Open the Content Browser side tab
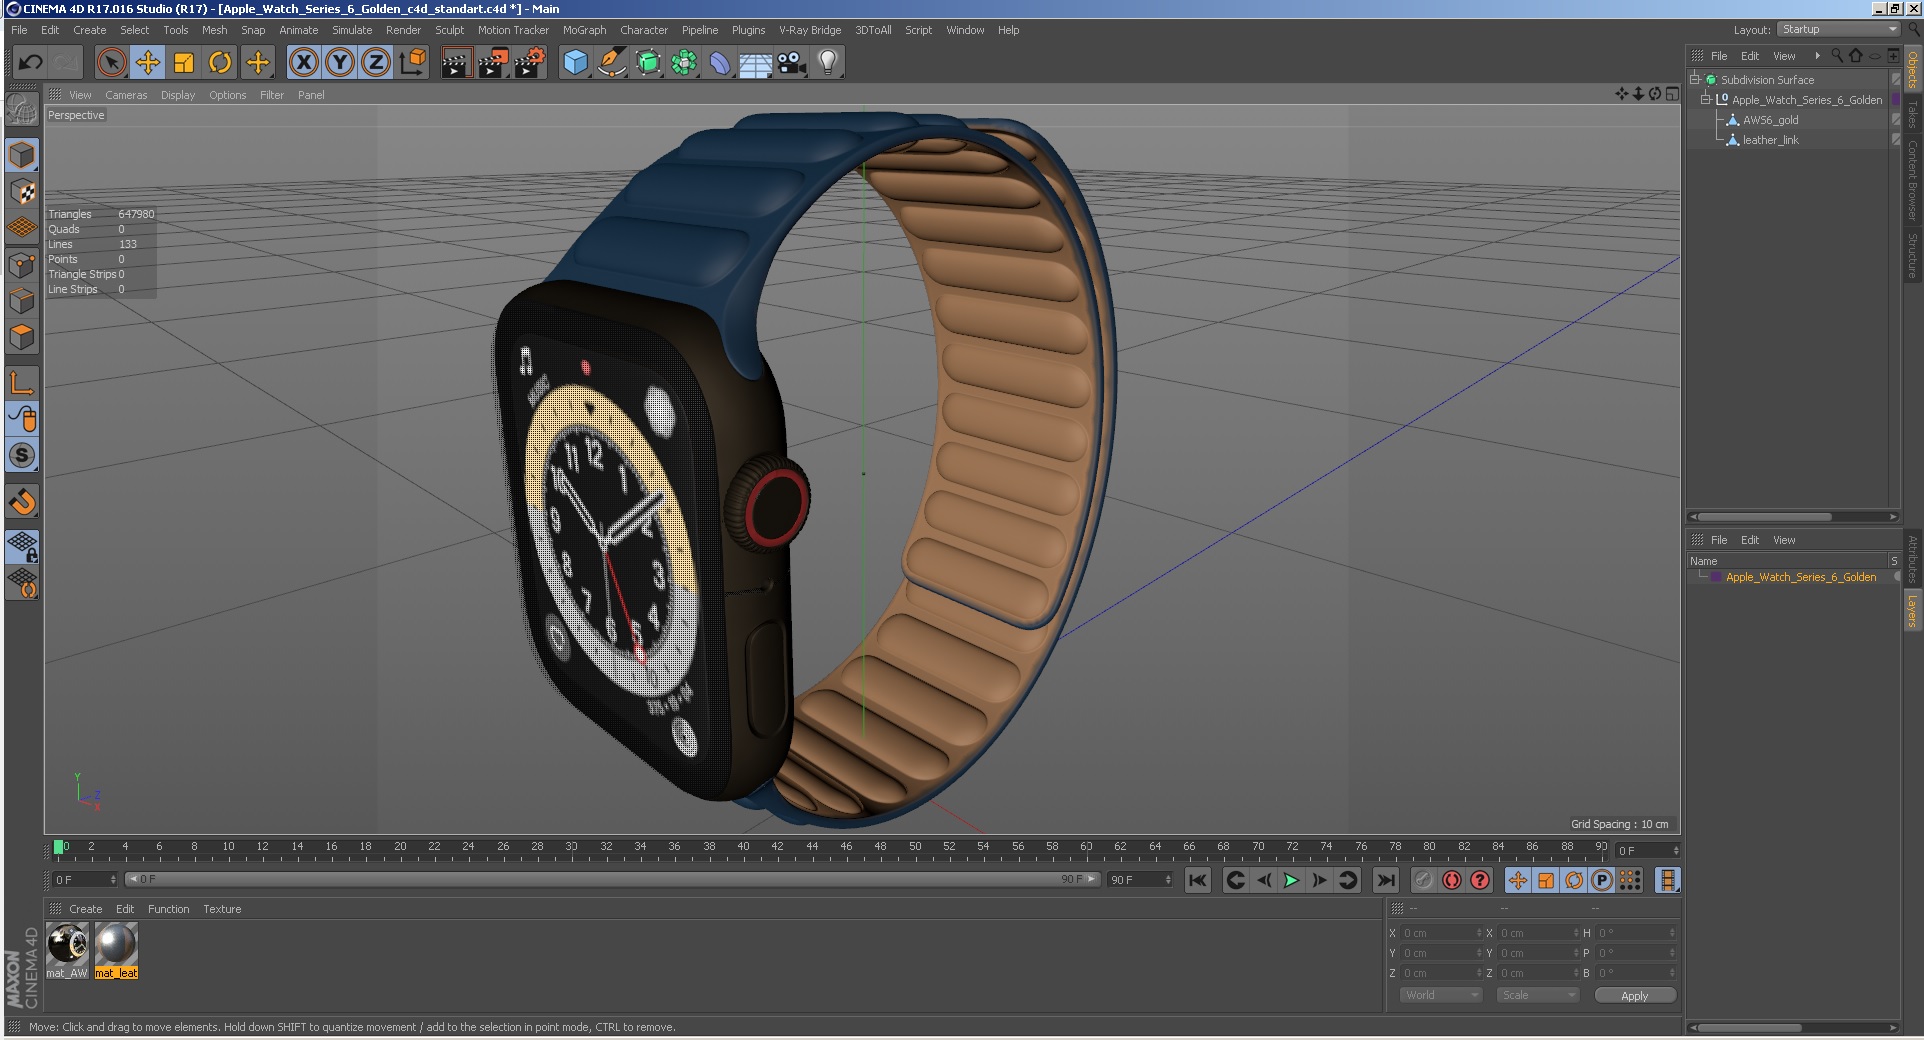Image resolution: width=1924 pixels, height=1040 pixels. 1912,180
